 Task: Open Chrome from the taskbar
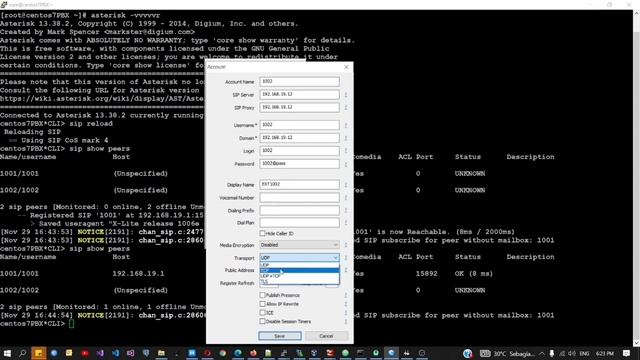point(222,353)
